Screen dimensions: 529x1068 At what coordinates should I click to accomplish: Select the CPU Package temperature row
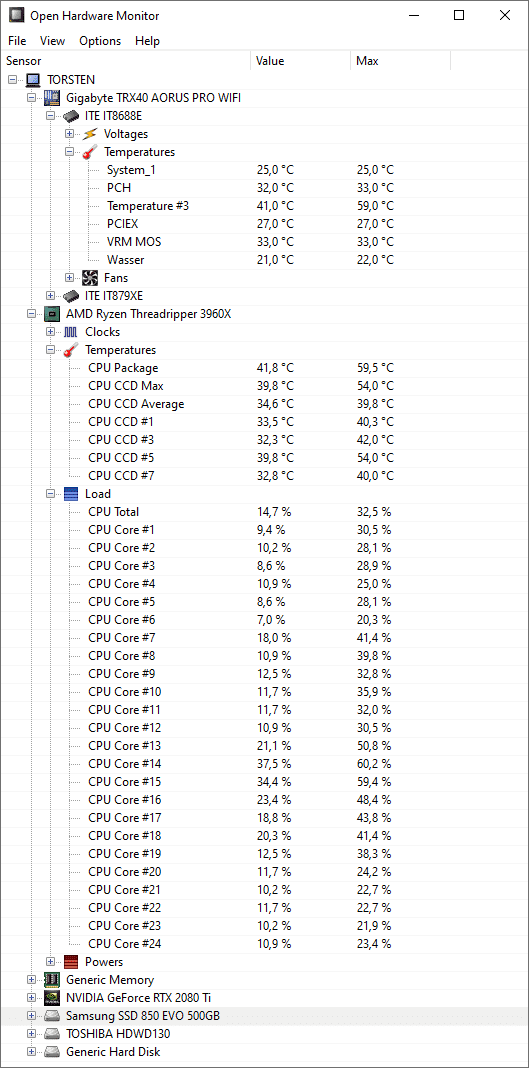(264, 368)
